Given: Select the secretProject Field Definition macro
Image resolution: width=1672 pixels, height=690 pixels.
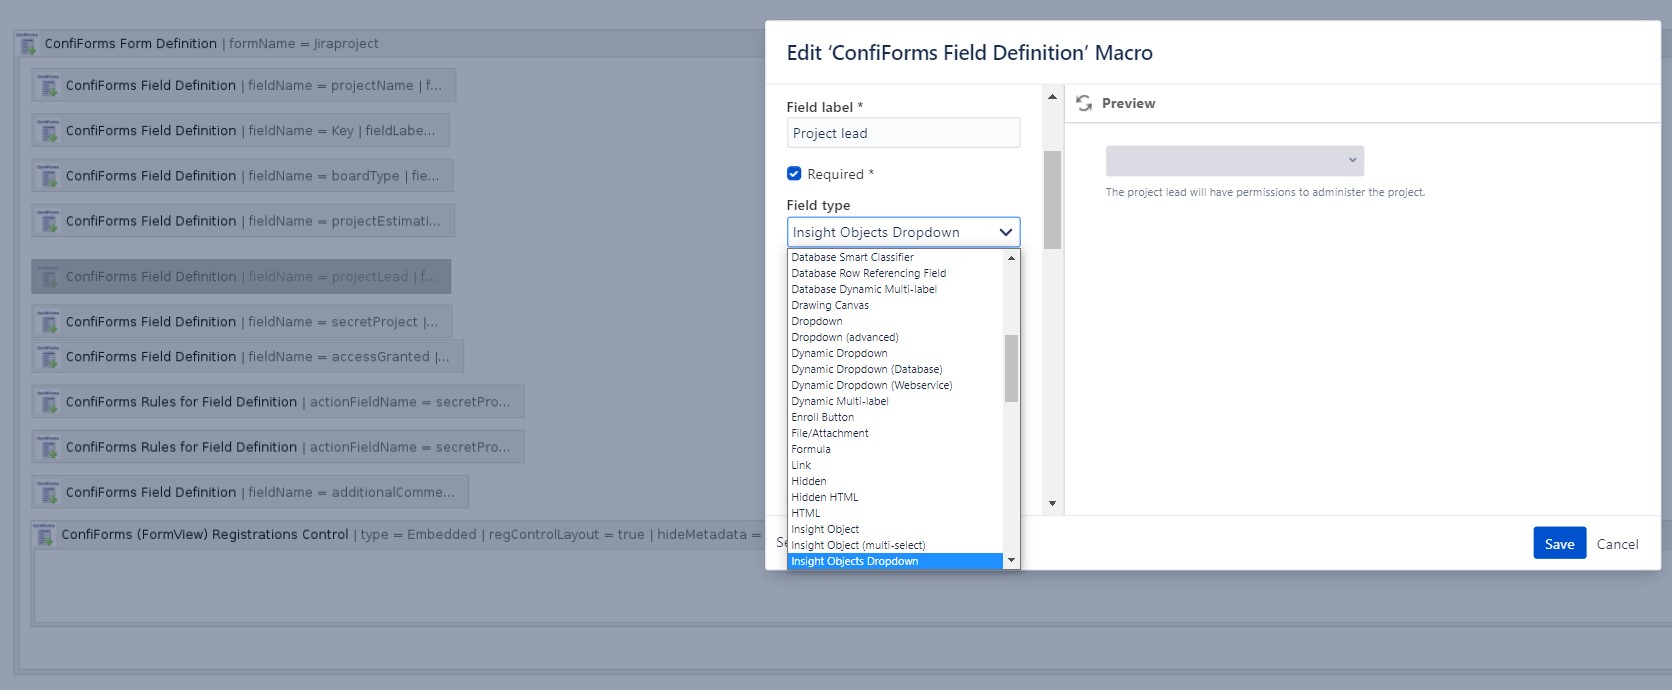Looking at the screenshot, I should (x=242, y=322).
